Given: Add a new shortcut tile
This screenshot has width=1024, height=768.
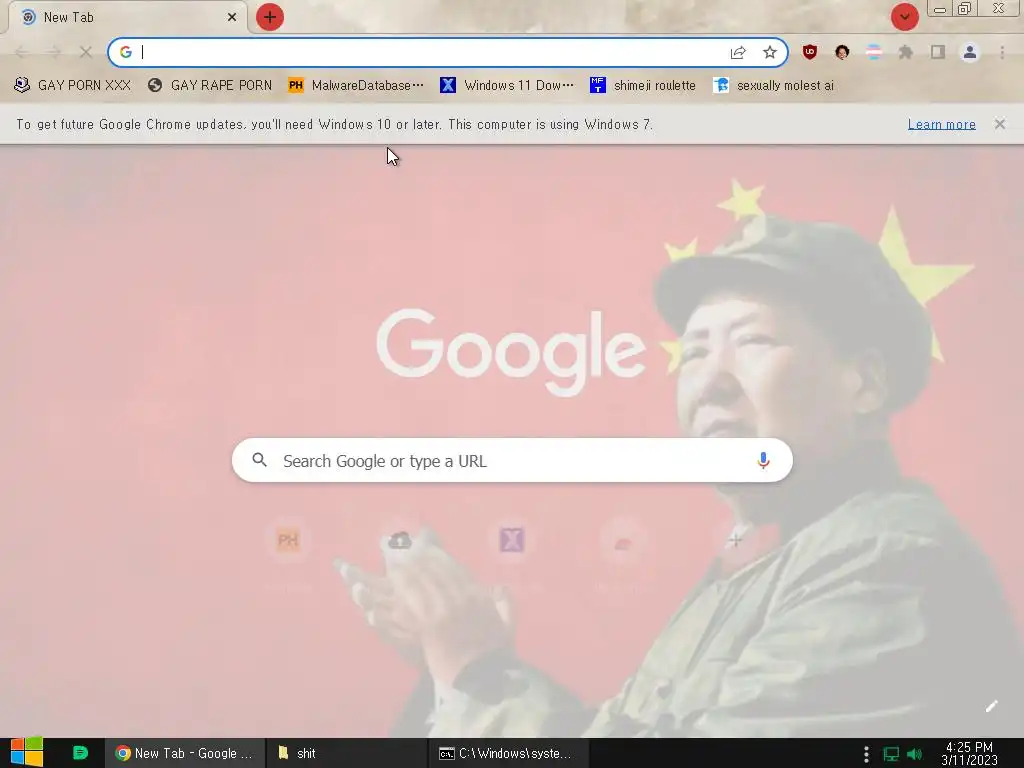Looking at the screenshot, I should pos(735,540).
